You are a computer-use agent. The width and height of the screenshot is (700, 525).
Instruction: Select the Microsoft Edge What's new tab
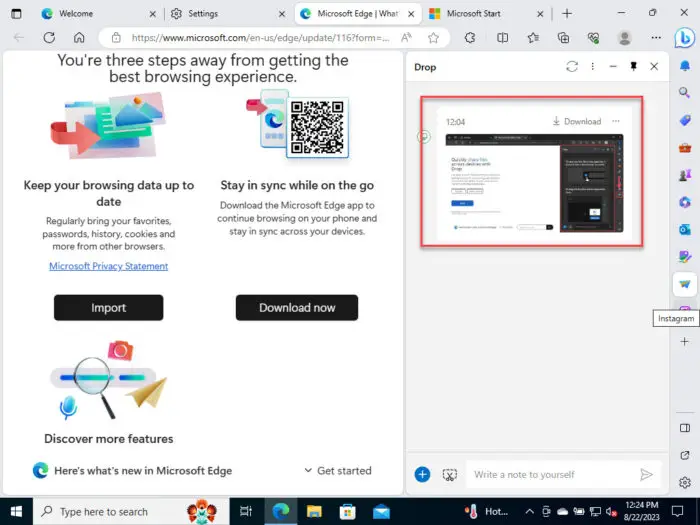357,14
